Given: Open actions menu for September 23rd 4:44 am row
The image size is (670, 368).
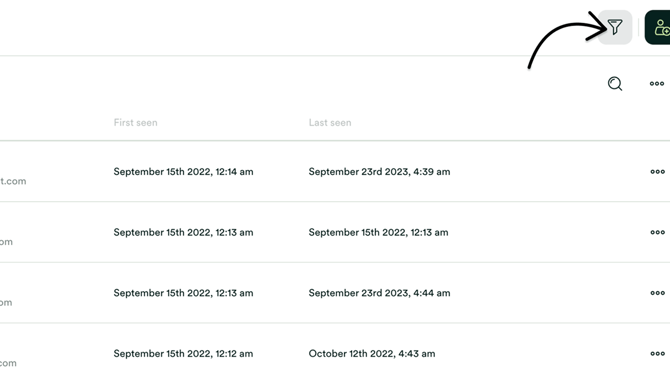Looking at the screenshot, I should coord(657,293).
